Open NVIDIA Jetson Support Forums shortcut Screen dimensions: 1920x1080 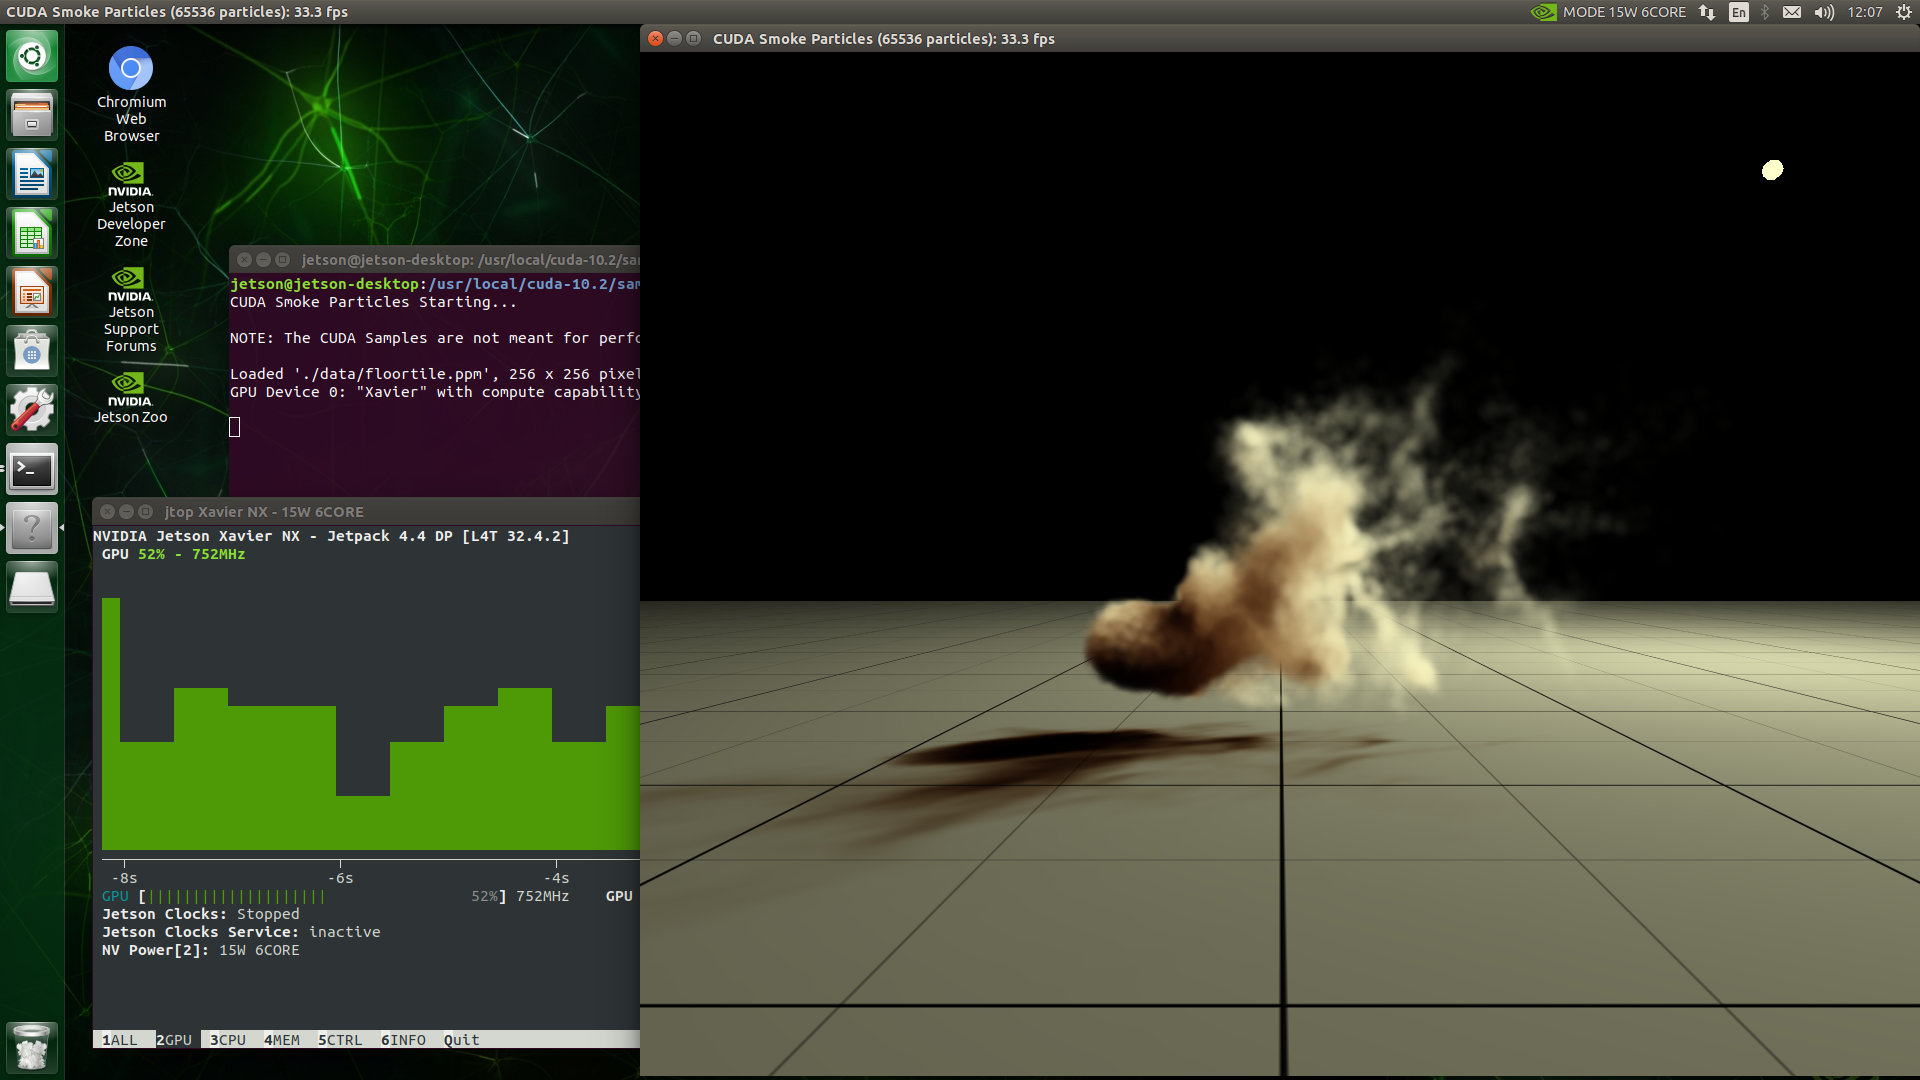131,310
